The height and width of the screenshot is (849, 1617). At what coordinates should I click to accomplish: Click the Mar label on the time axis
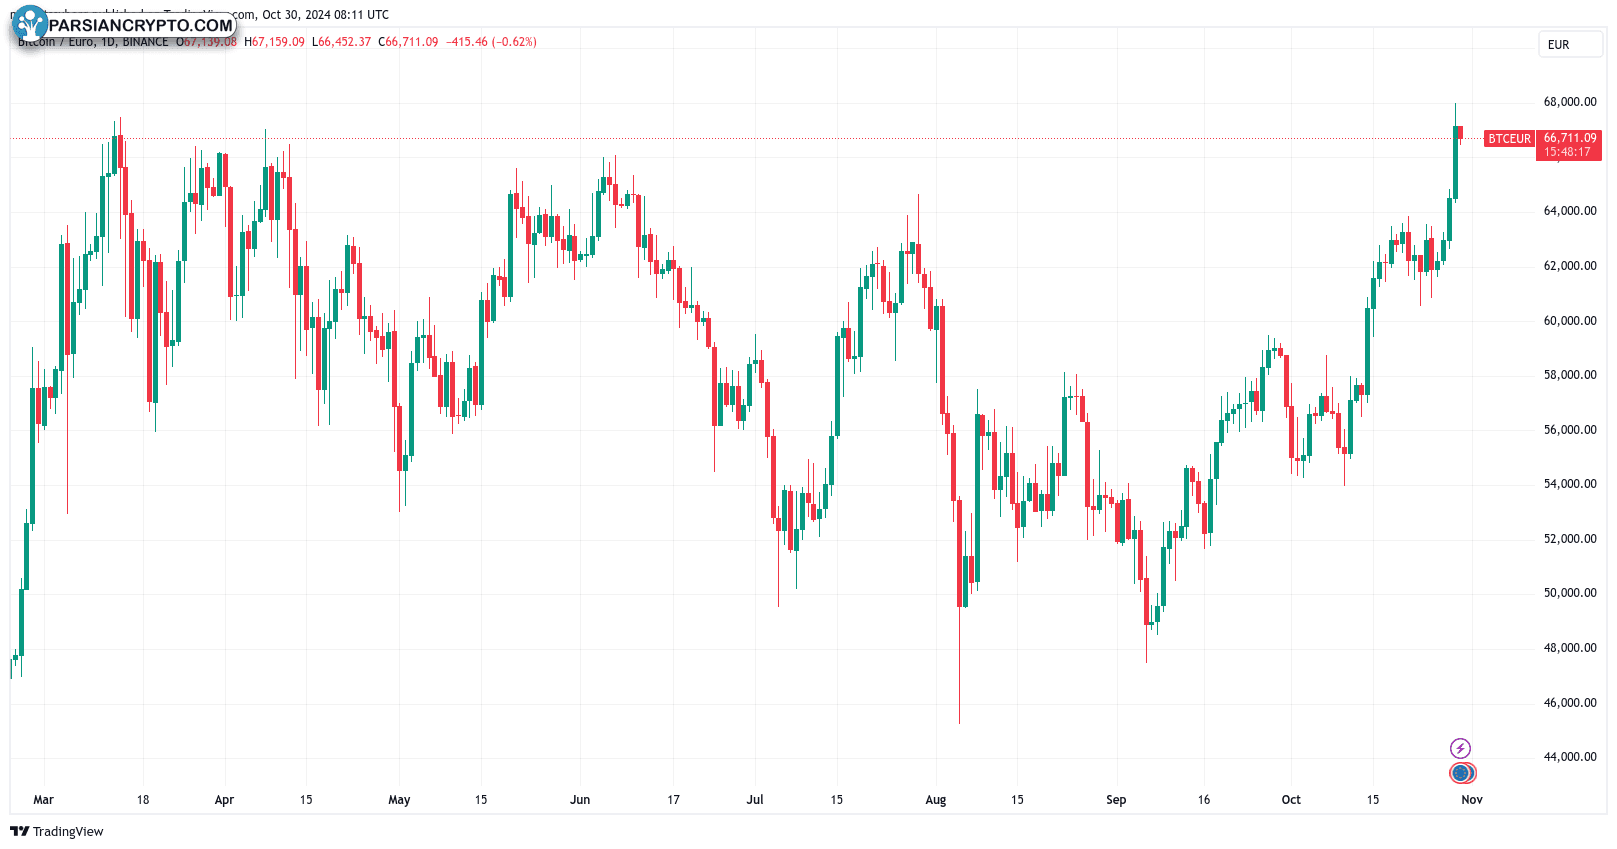[44, 800]
